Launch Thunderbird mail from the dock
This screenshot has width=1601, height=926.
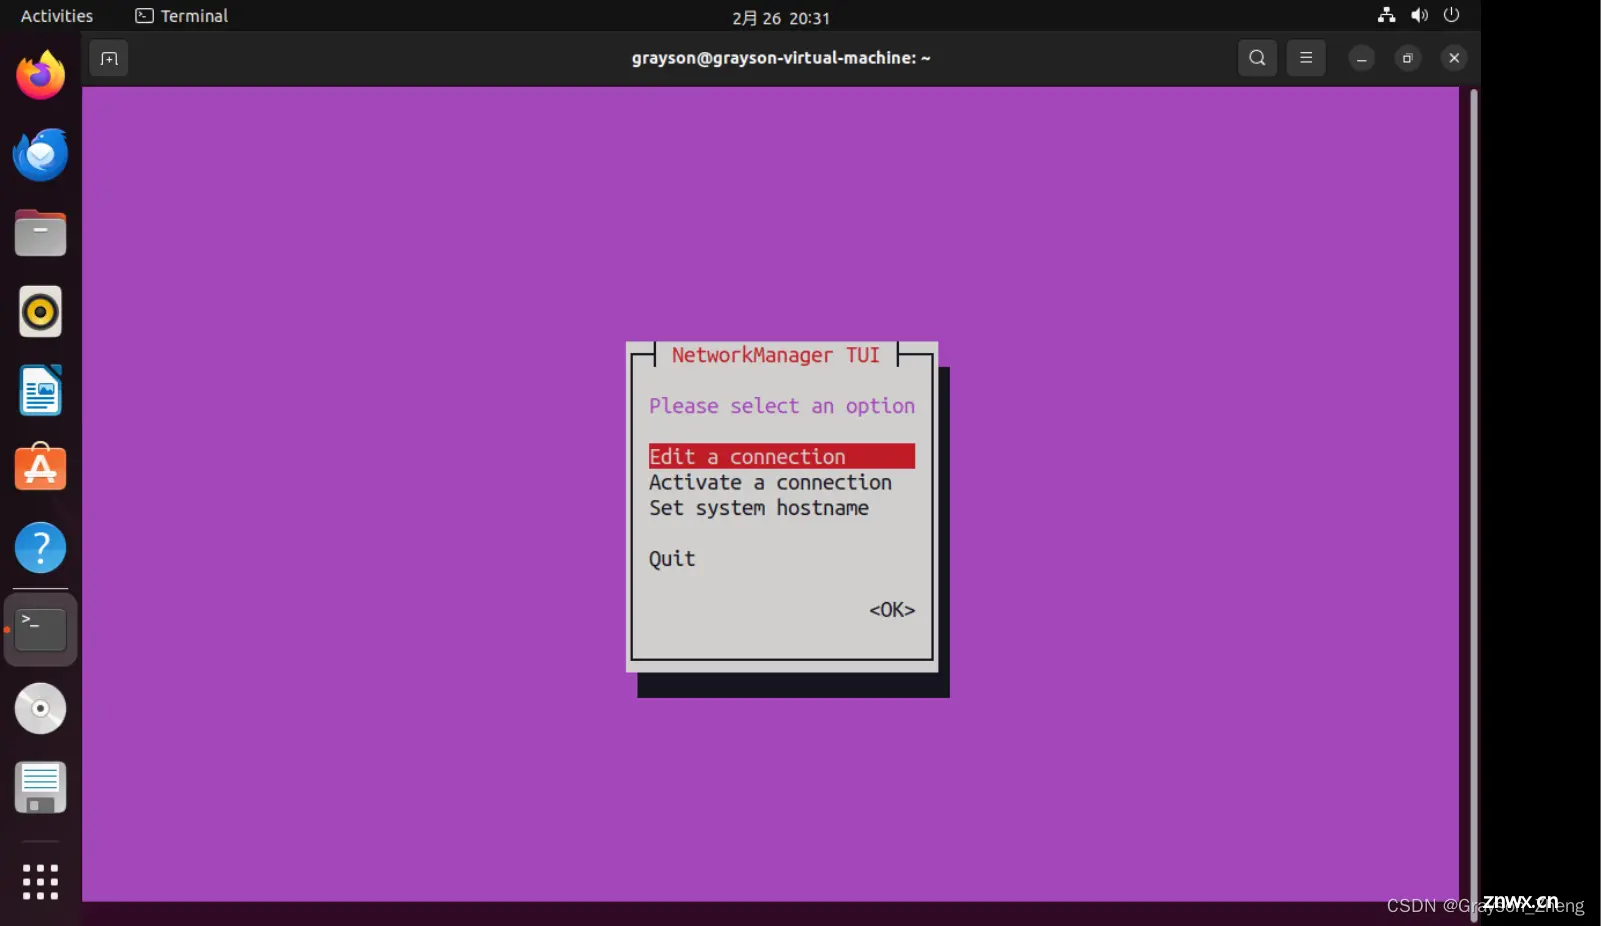point(40,154)
